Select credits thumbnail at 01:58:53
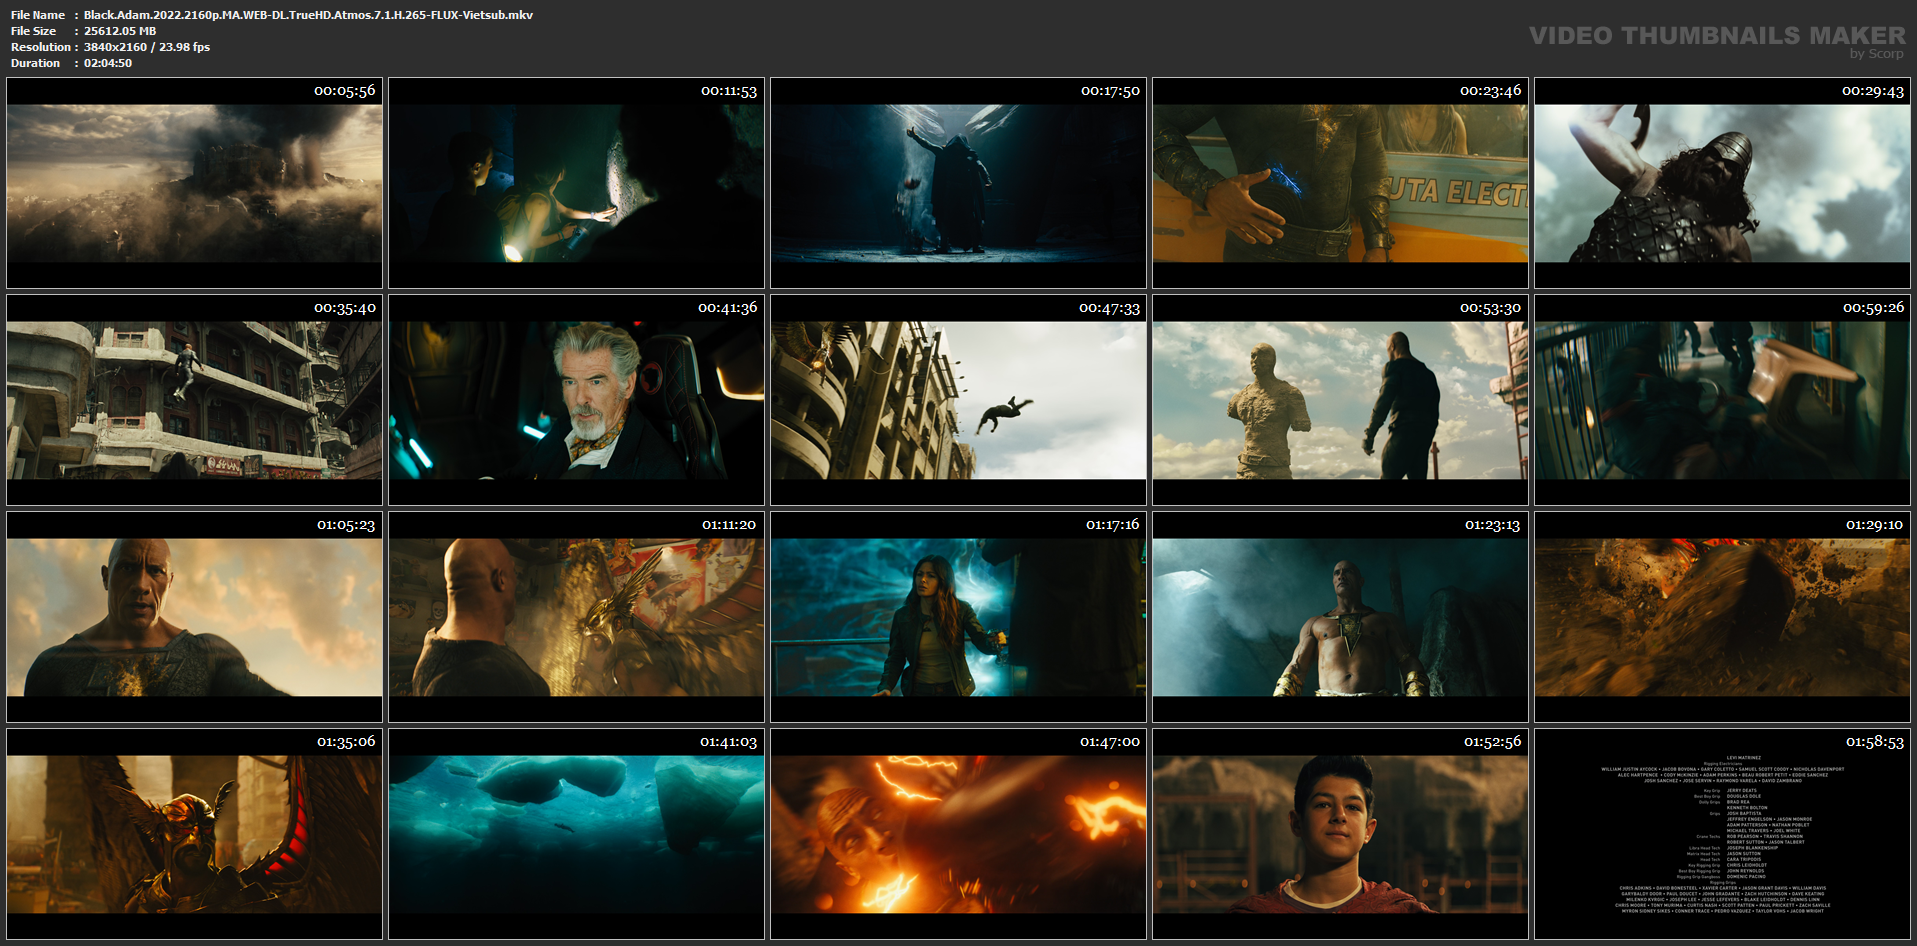1917x946 pixels. (1722, 834)
